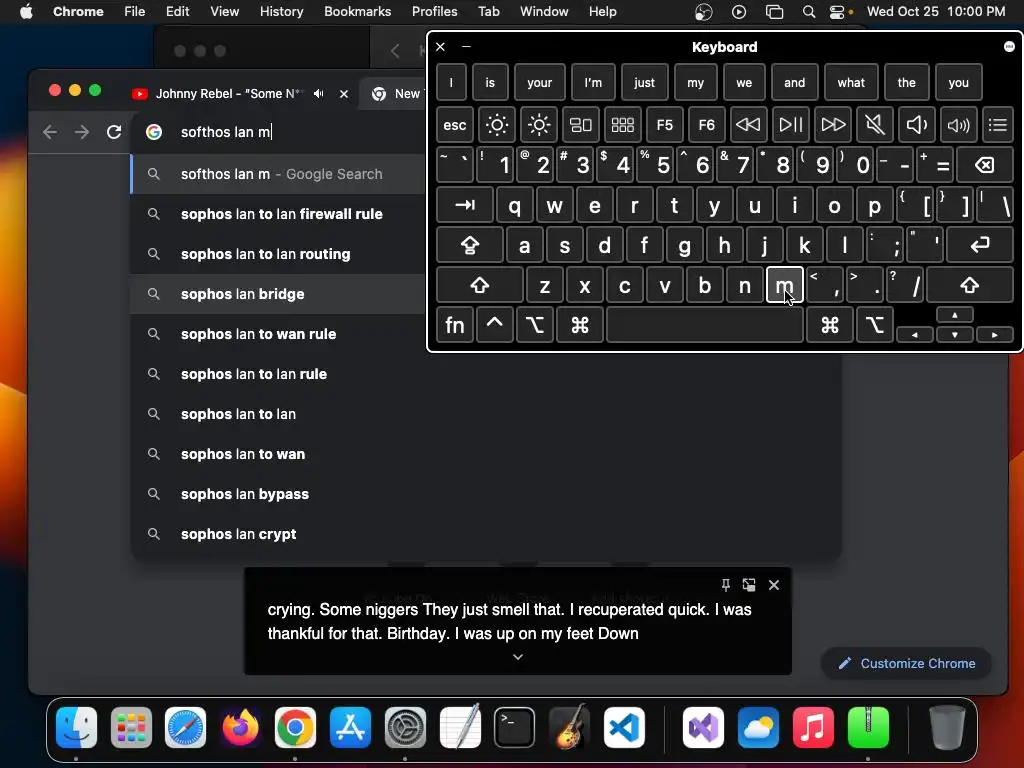The height and width of the screenshot is (768, 1024).
Task: Toggle the control caret key
Action: coord(494,325)
